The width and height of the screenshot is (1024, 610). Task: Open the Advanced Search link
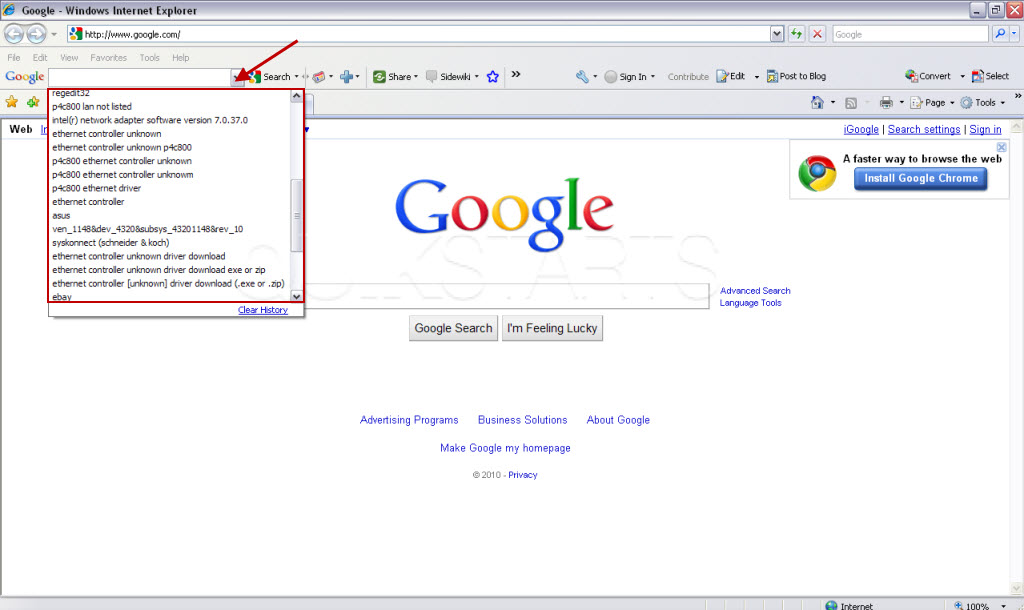755,291
